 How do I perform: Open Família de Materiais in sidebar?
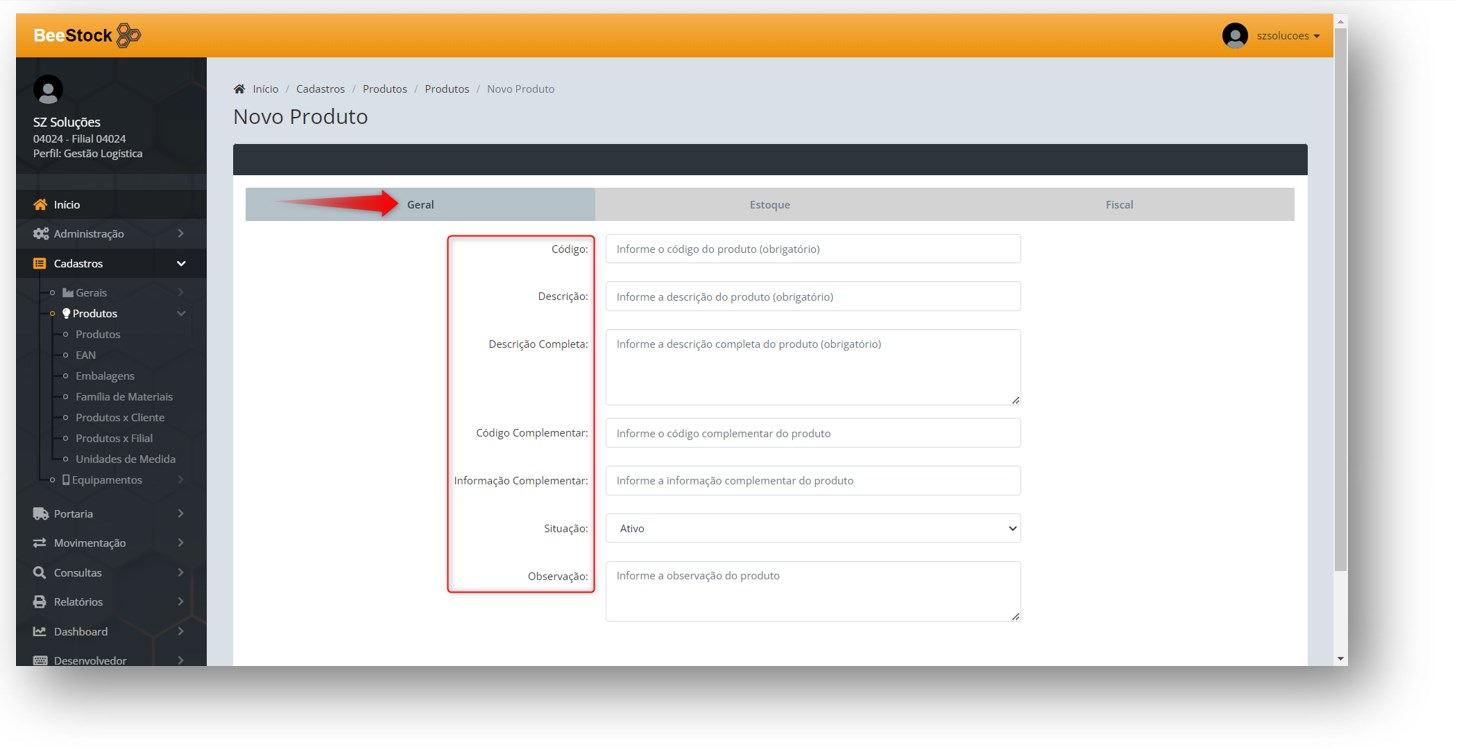pos(124,397)
